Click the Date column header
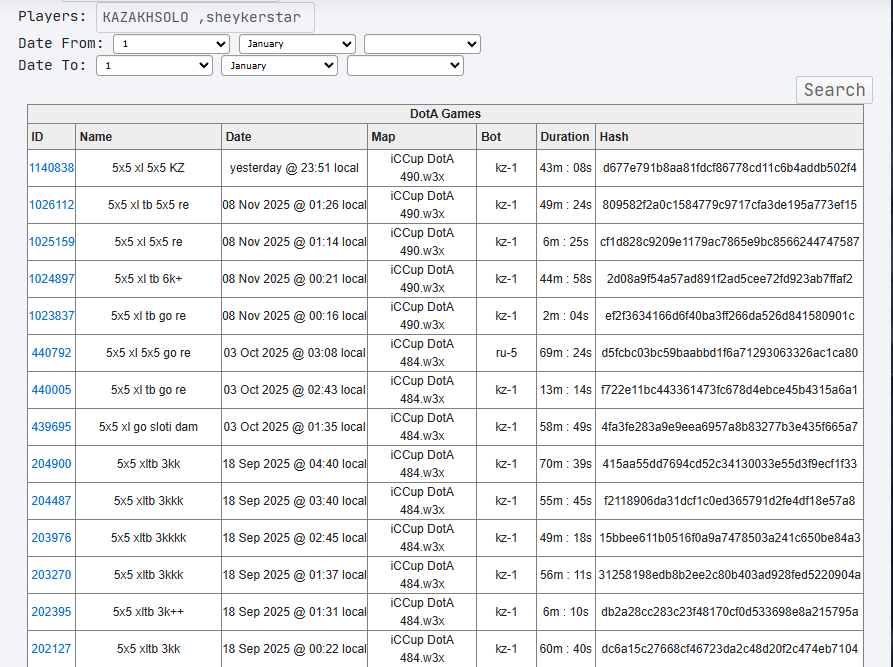The width and height of the screenshot is (893, 667). [238, 137]
